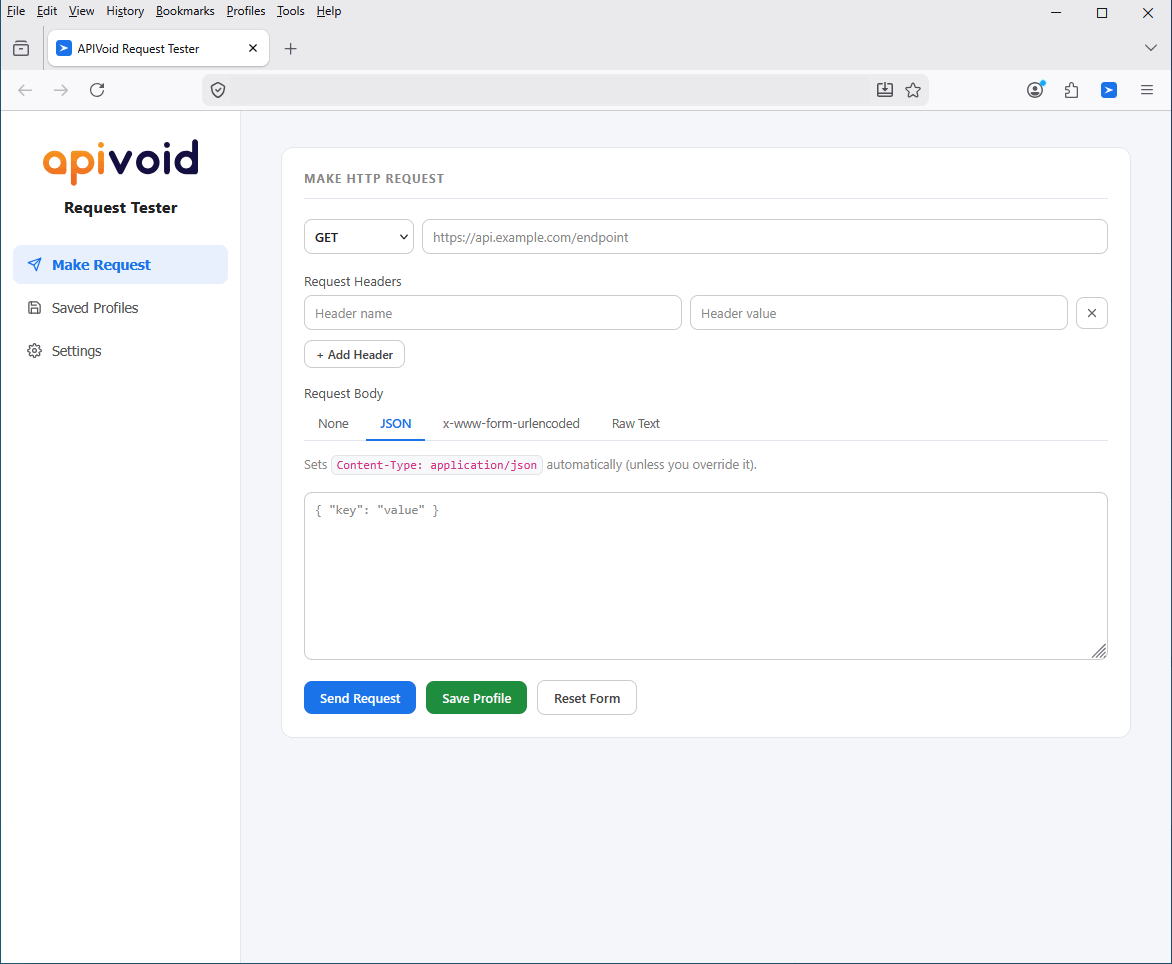Open the Help menu
1172x964 pixels.
click(329, 11)
